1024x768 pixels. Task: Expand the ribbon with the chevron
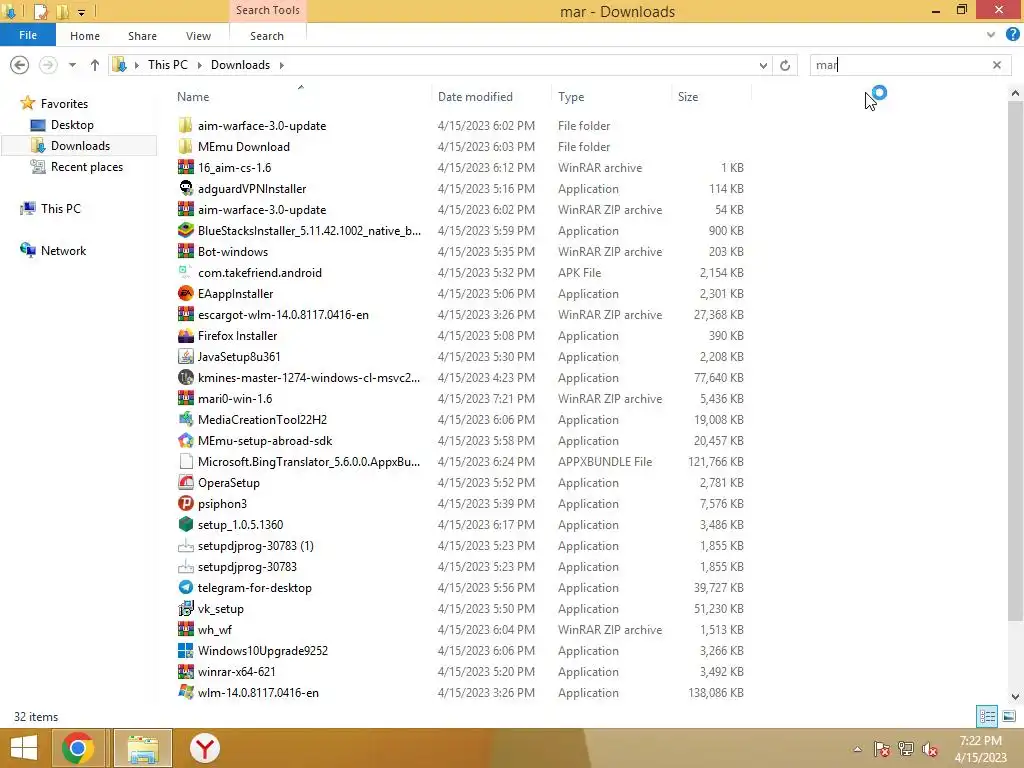[991, 35]
